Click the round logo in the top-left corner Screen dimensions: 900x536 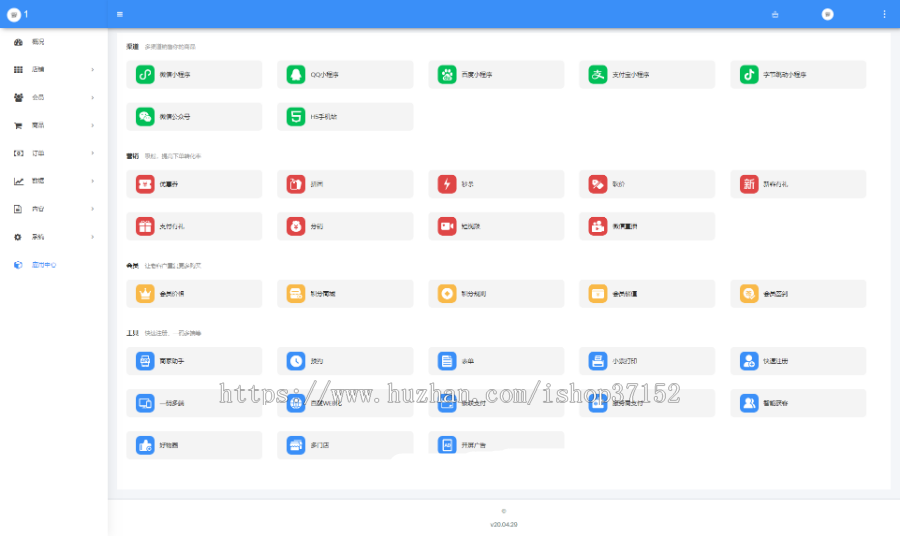tap(14, 15)
